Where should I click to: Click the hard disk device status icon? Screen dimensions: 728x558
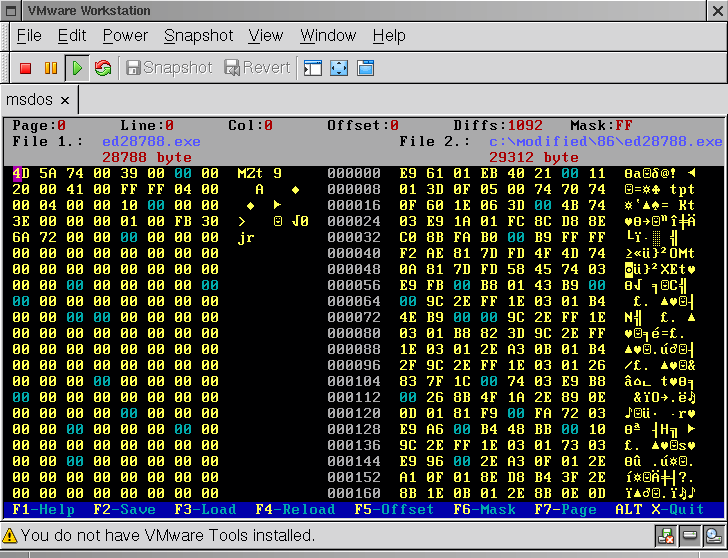pyautogui.click(x=690, y=536)
